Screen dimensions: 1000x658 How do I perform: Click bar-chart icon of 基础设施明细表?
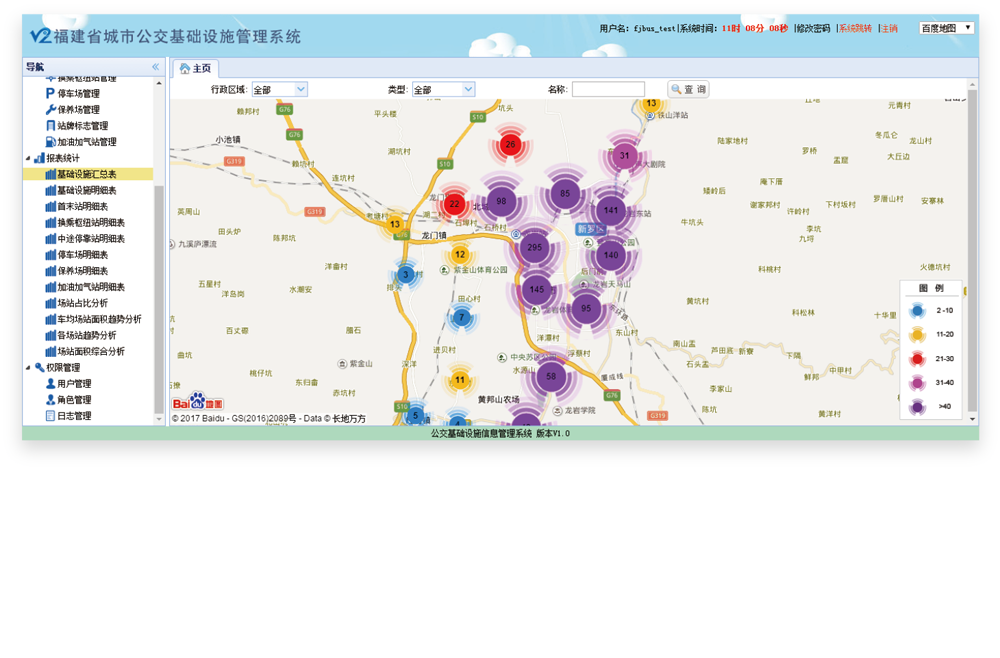pyautogui.click(x=50, y=190)
